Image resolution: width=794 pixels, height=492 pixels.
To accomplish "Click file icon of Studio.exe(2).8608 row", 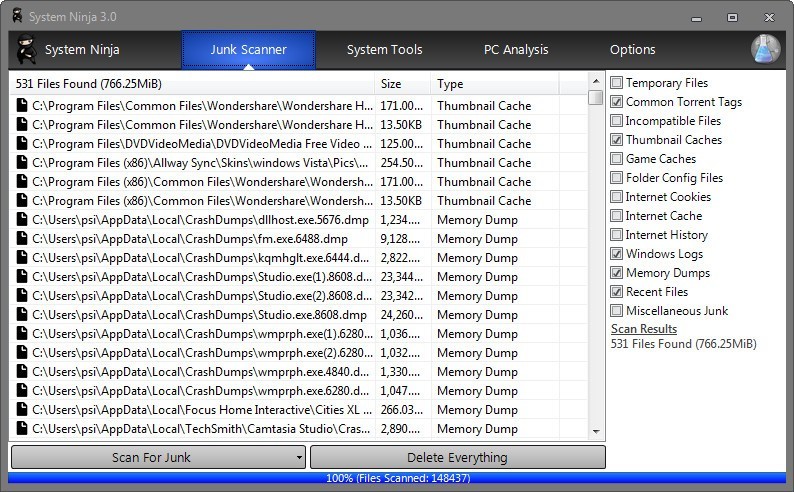I will pyautogui.click(x=22, y=296).
